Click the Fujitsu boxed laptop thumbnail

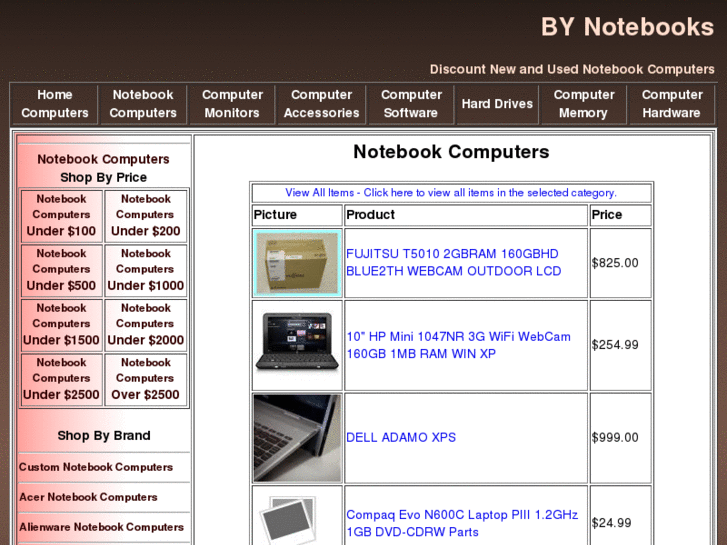[297, 263]
